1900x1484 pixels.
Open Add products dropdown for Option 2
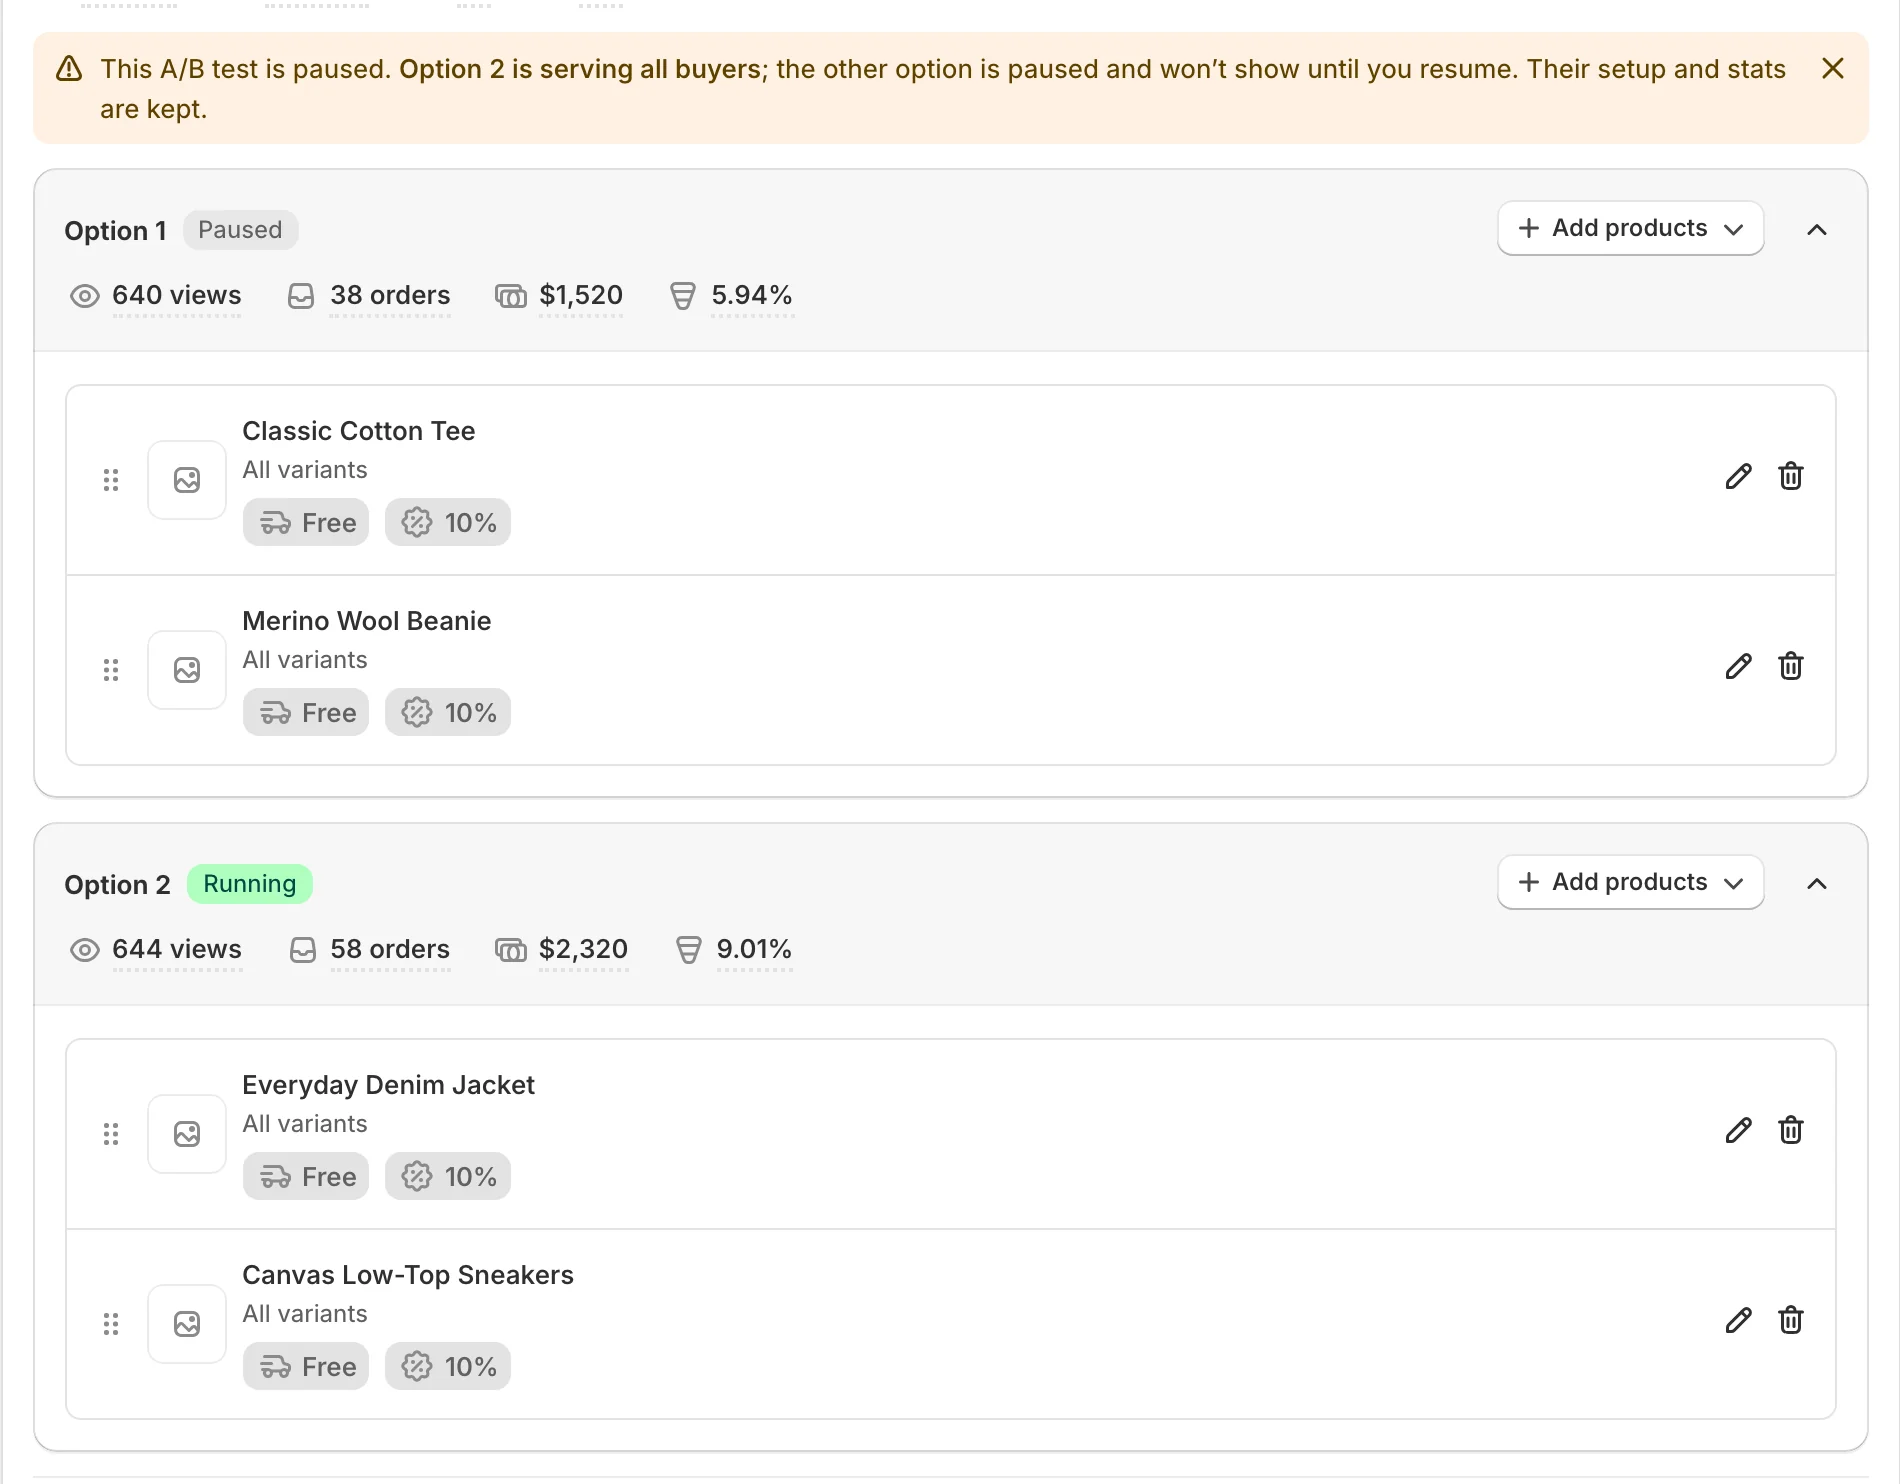point(1630,882)
